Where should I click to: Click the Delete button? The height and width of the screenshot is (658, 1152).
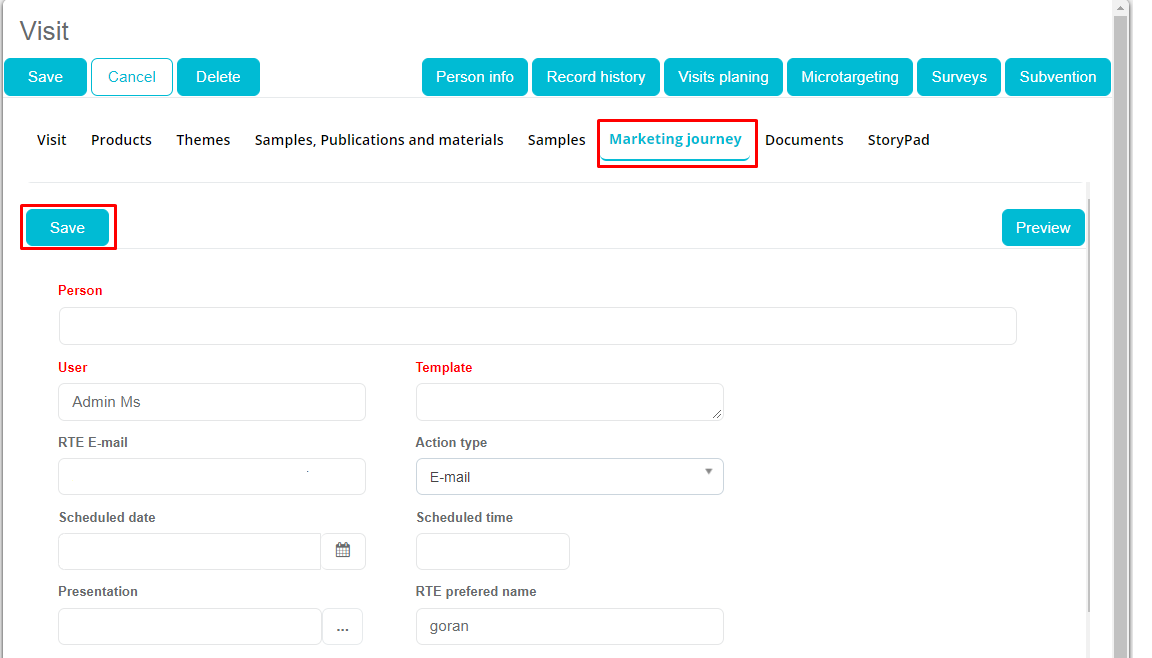(x=218, y=77)
